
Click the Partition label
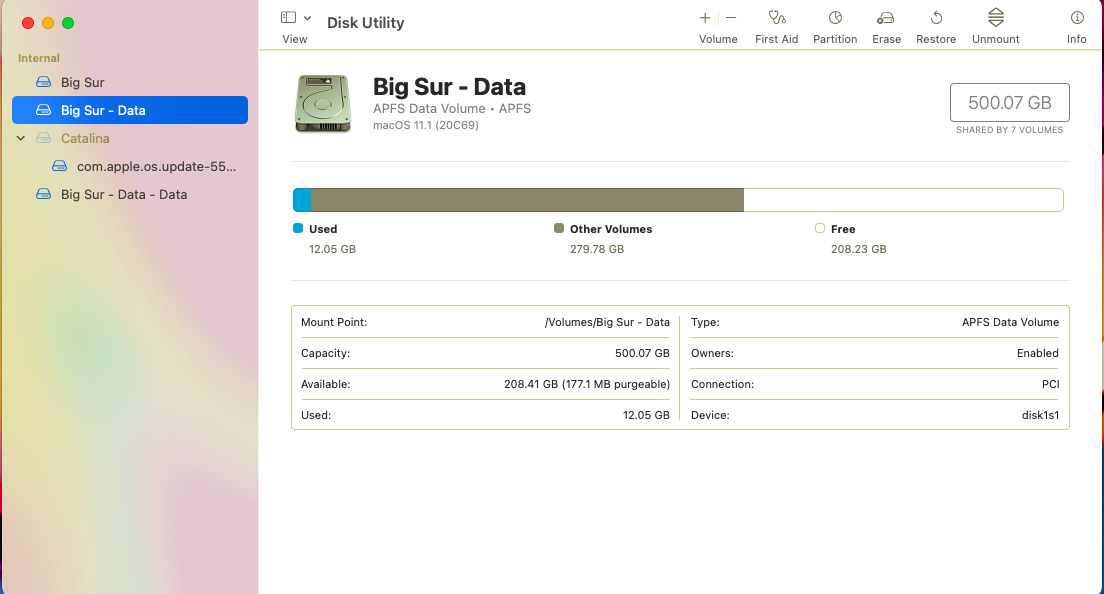(835, 39)
